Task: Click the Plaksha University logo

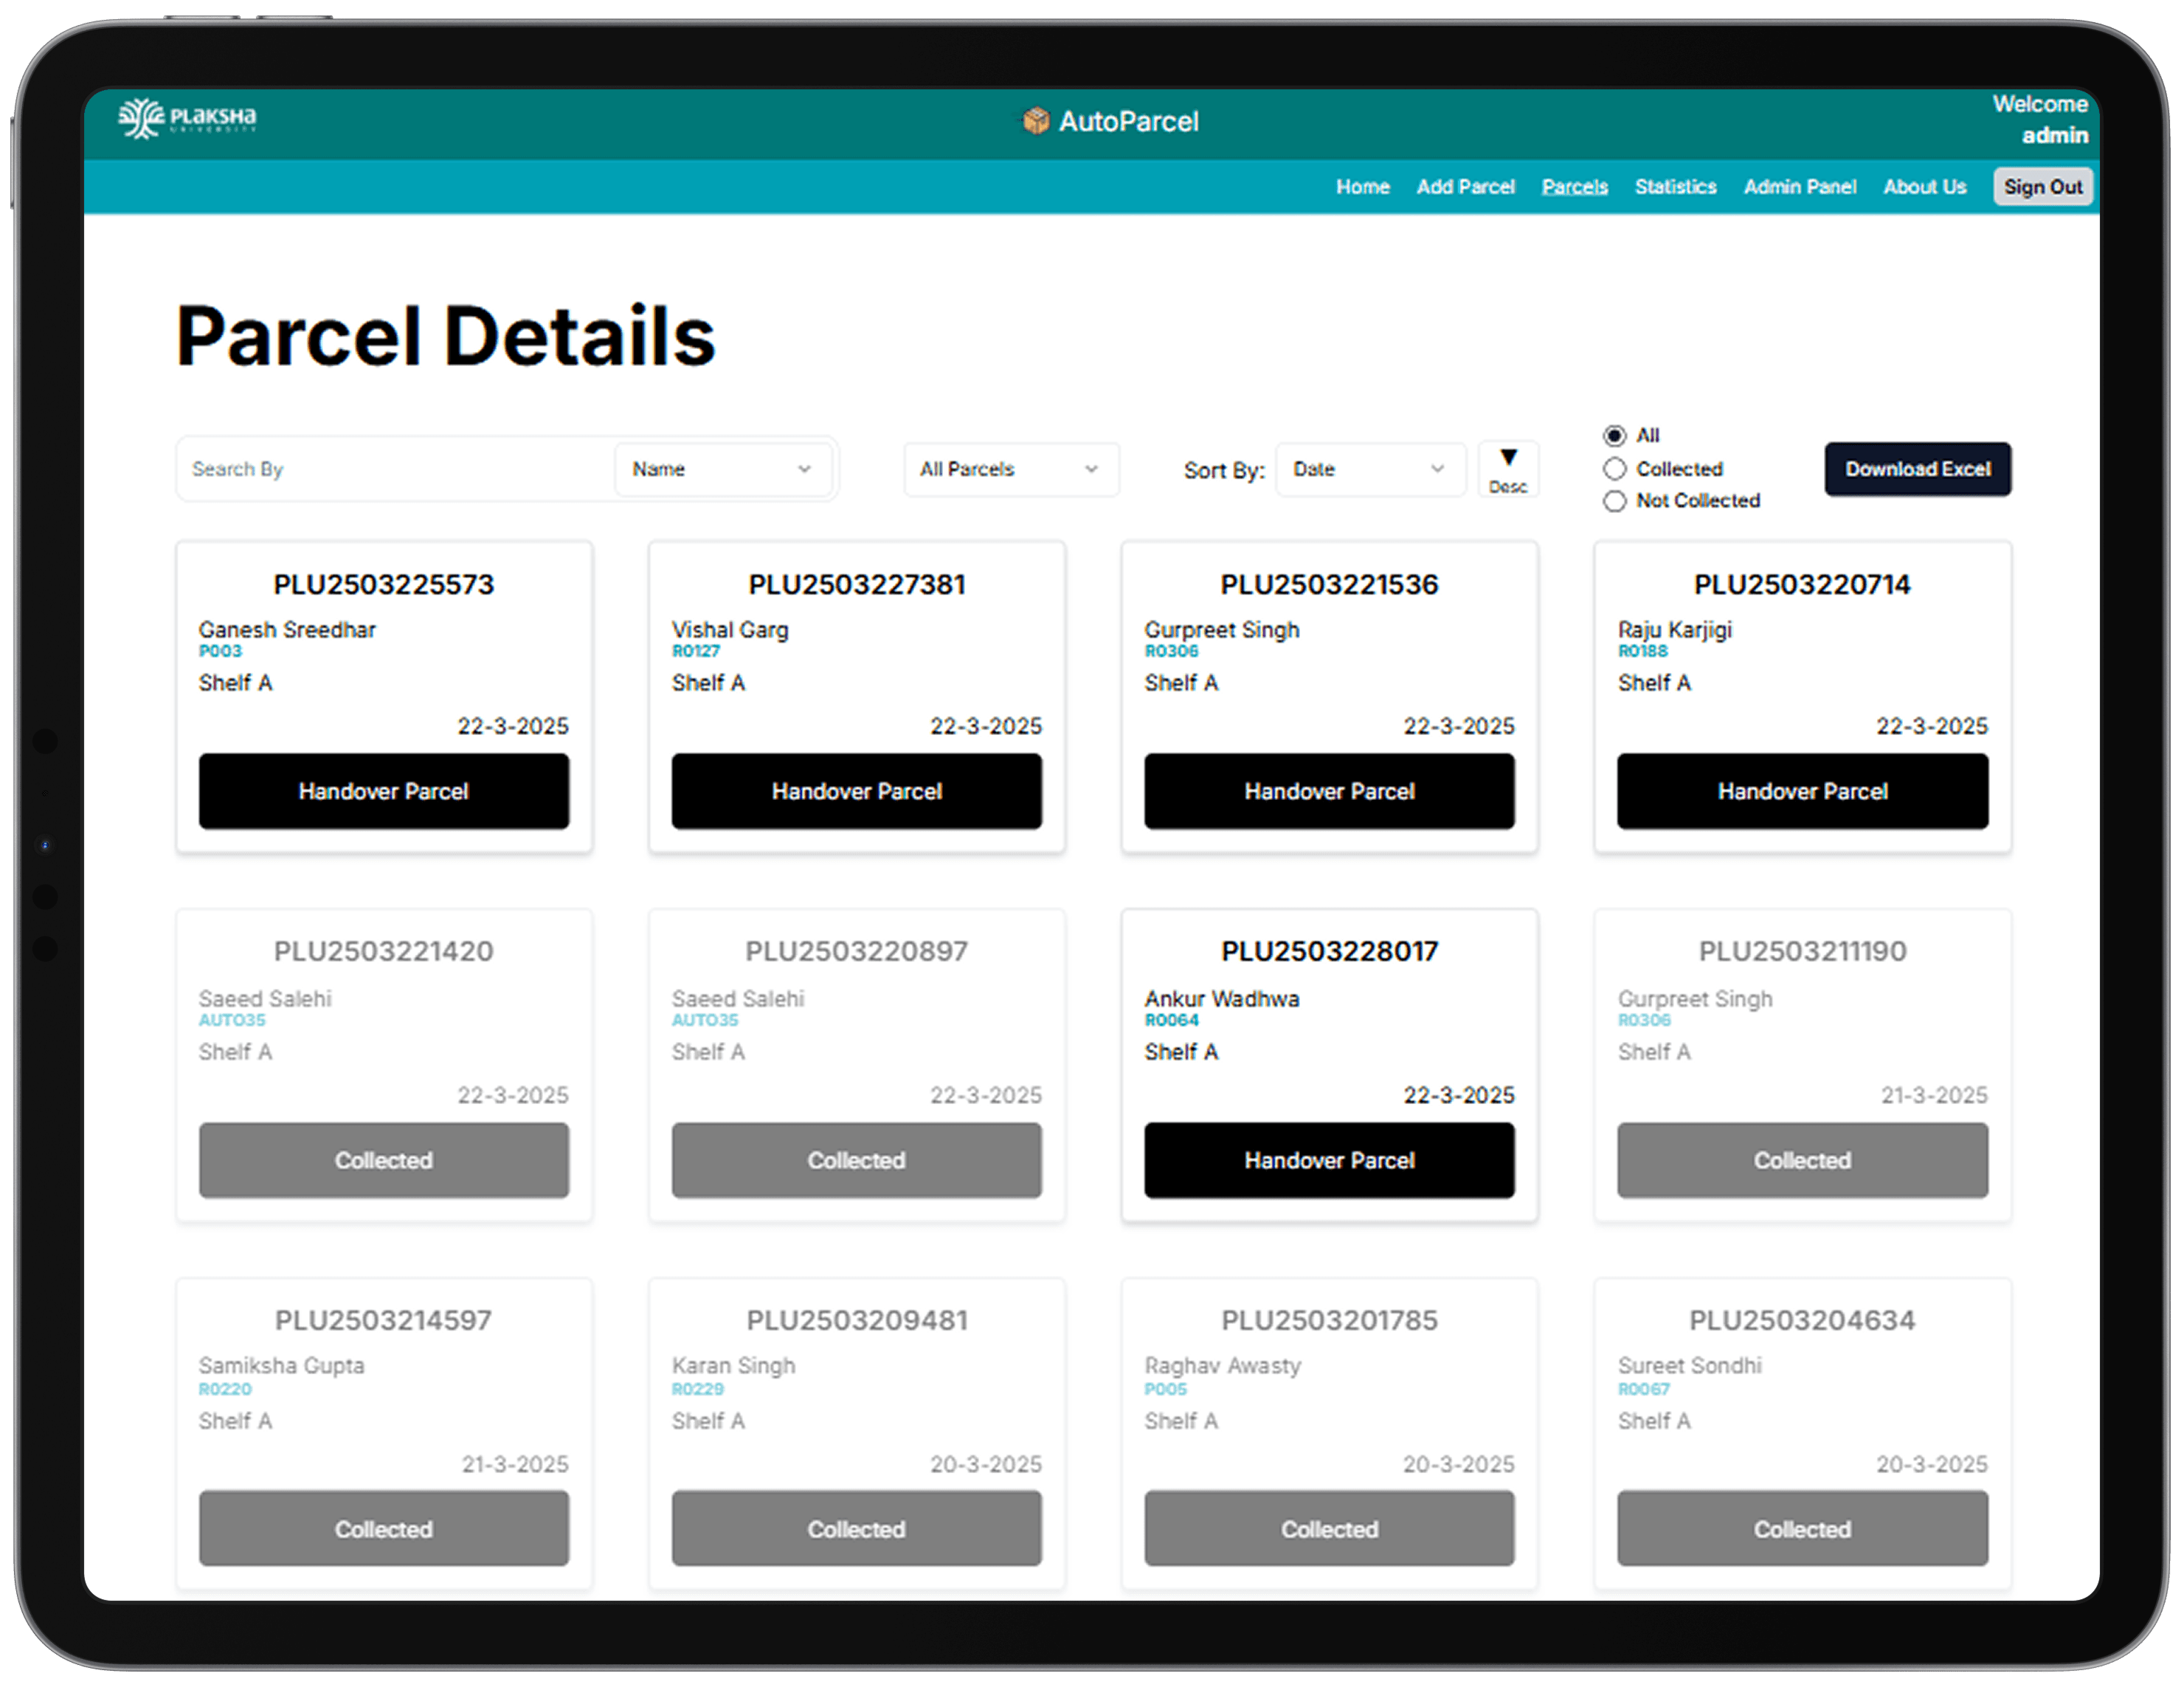Action: pos(187,118)
